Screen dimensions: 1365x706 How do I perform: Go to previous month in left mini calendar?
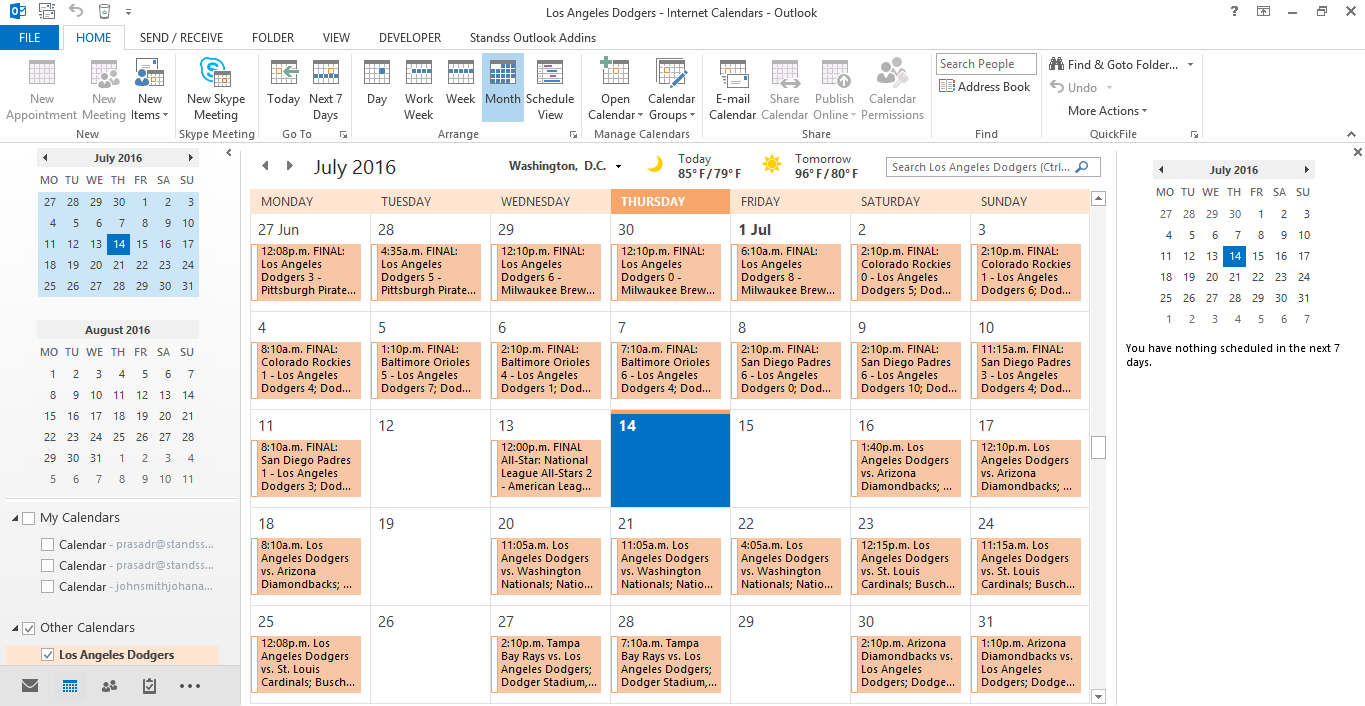tap(44, 158)
